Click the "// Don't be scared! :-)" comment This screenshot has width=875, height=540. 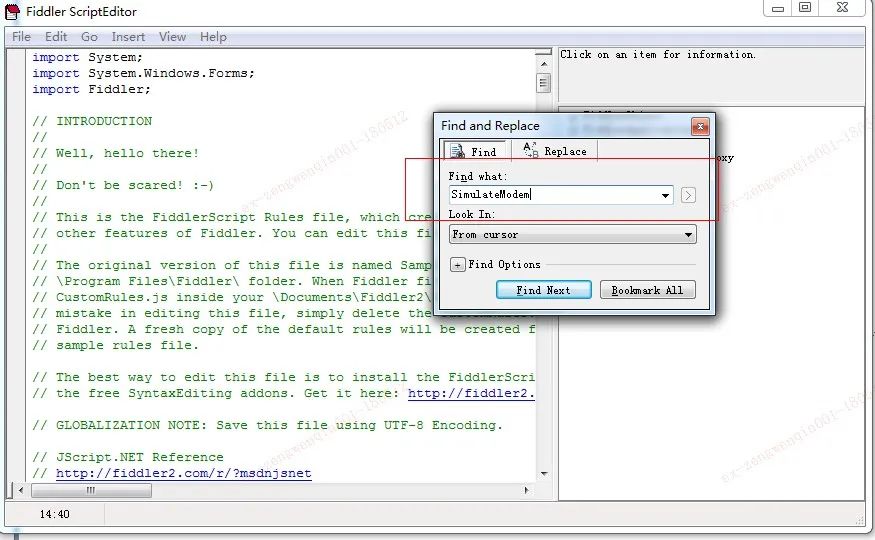pyautogui.click(x=123, y=185)
